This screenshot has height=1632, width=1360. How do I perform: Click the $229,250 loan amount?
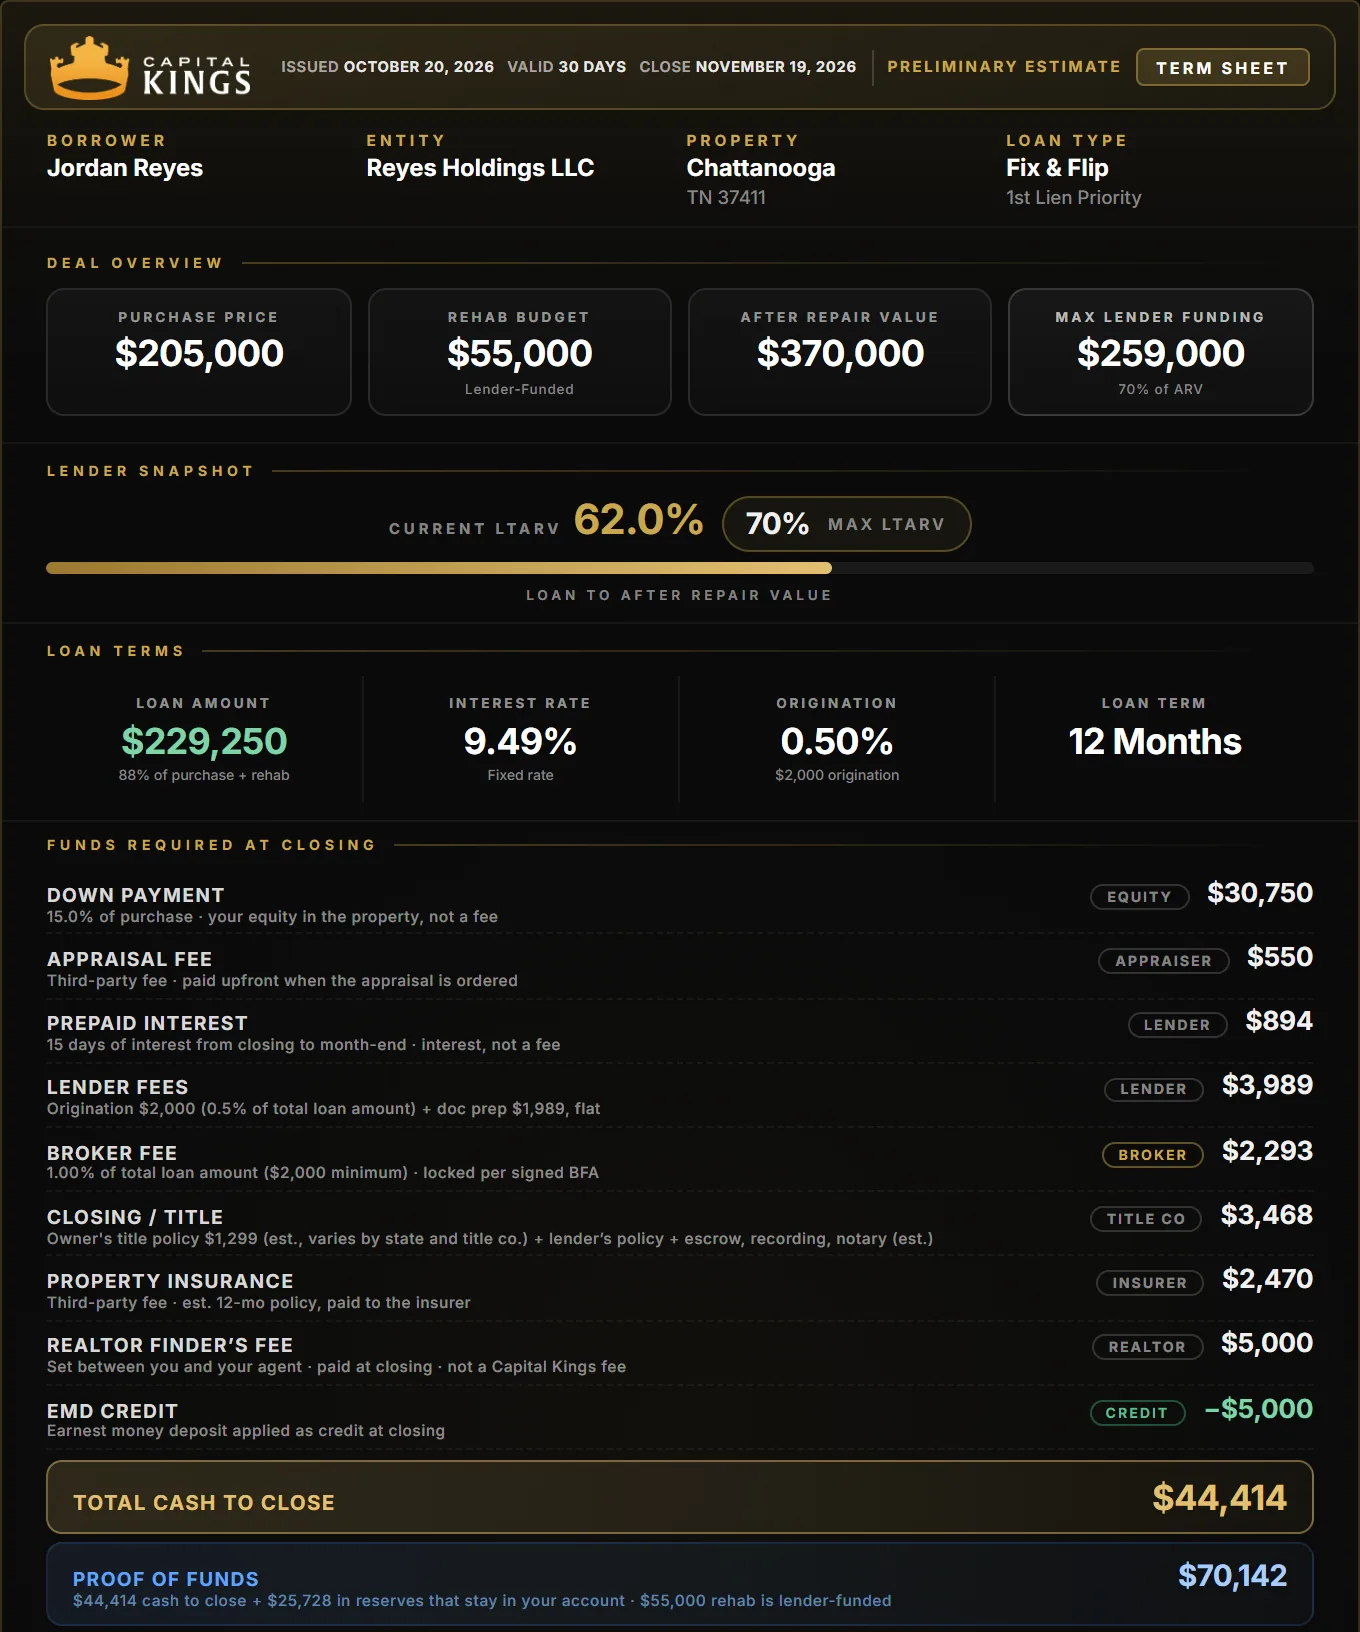pyautogui.click(x=204, y=741)
